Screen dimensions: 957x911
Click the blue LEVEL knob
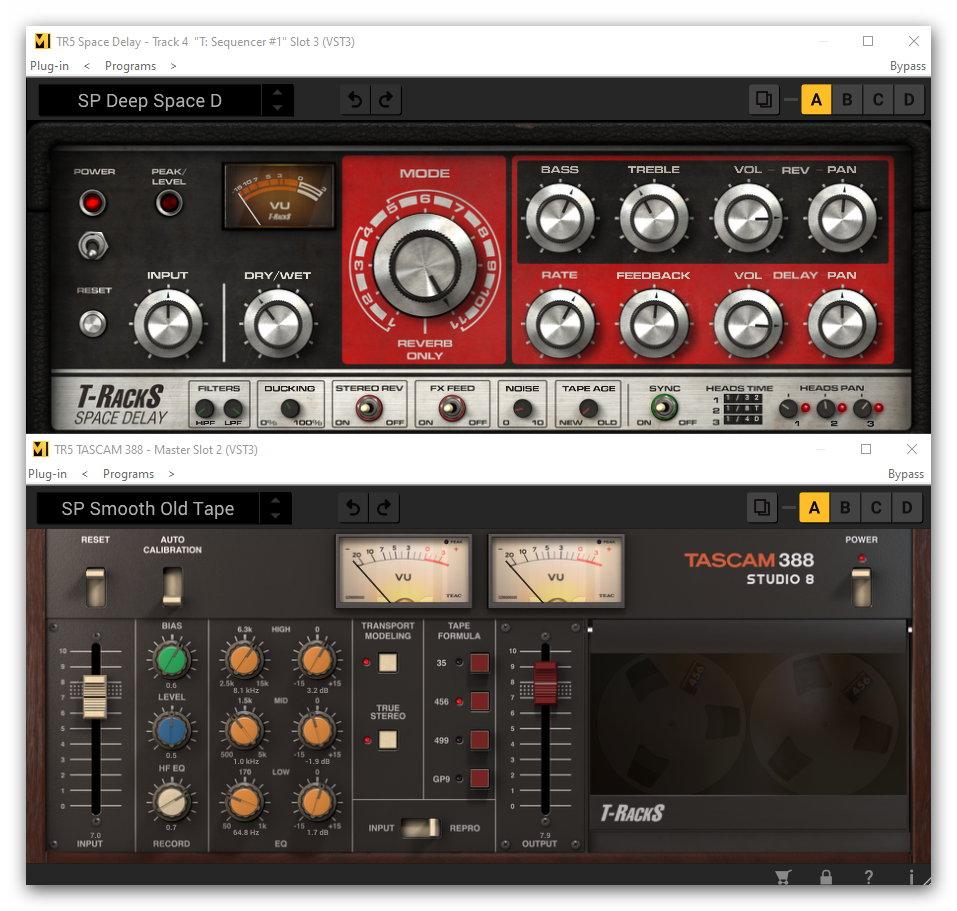172,730
